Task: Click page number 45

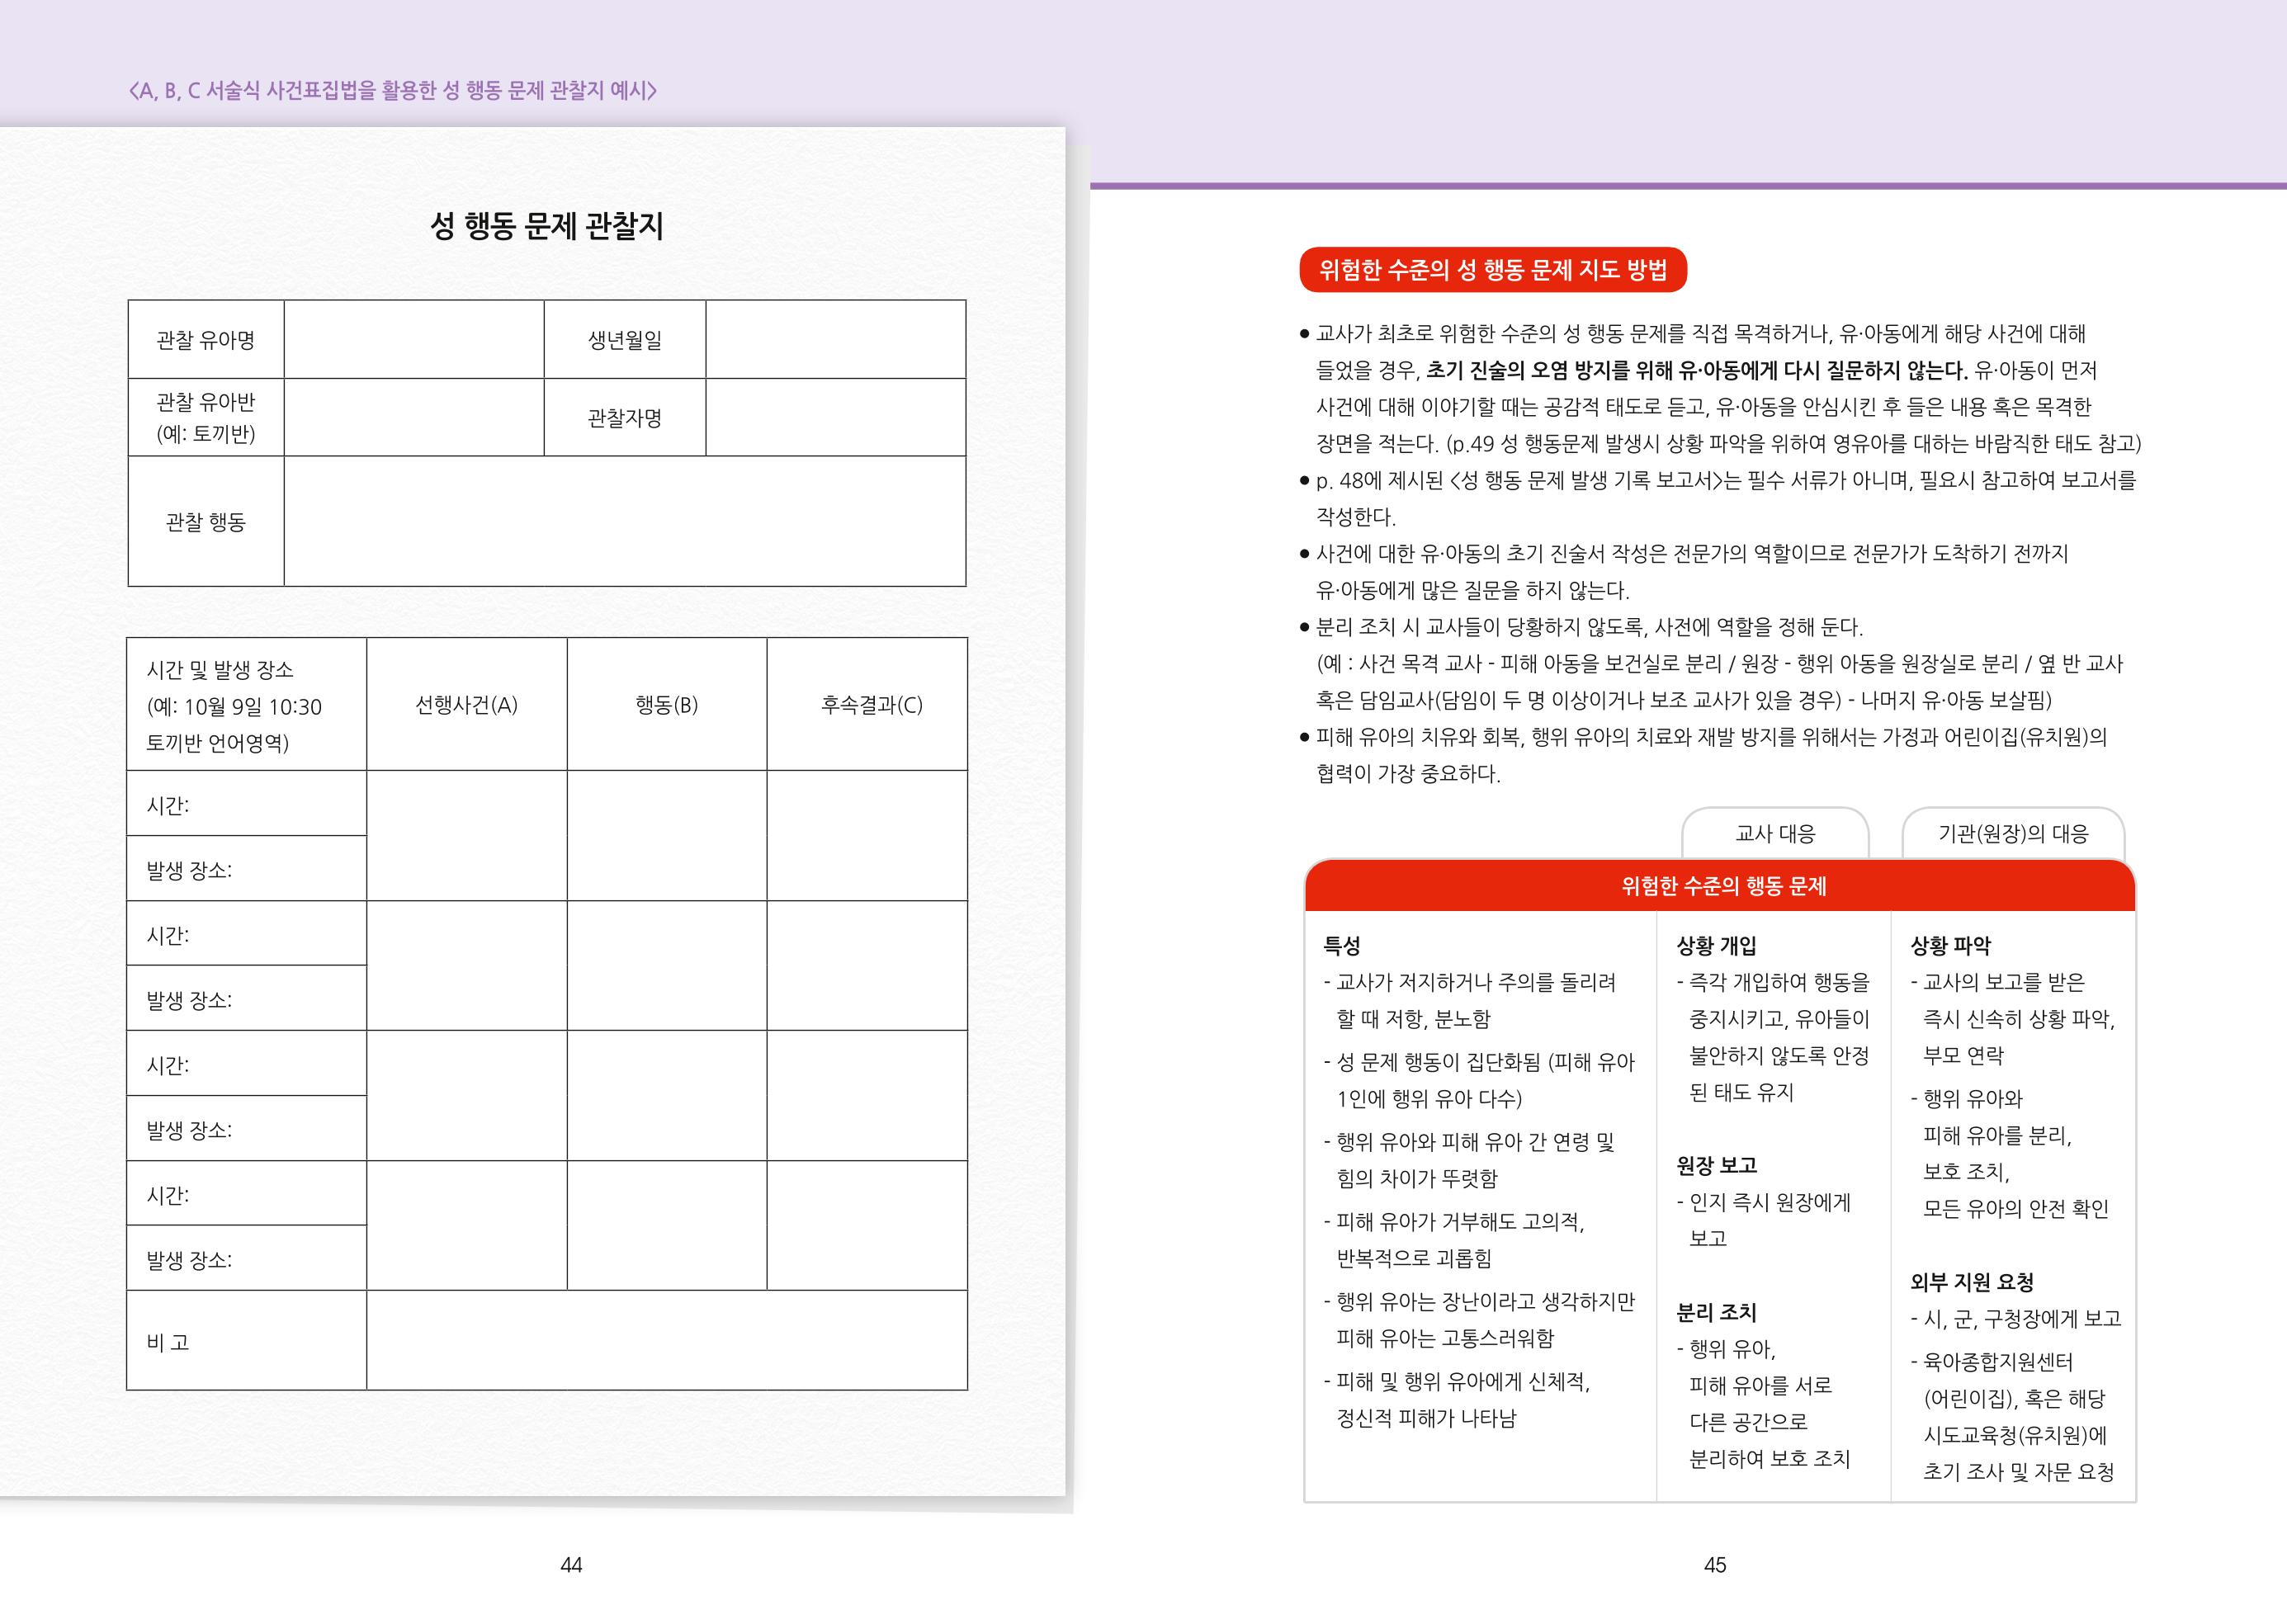Action: 1715,1565
